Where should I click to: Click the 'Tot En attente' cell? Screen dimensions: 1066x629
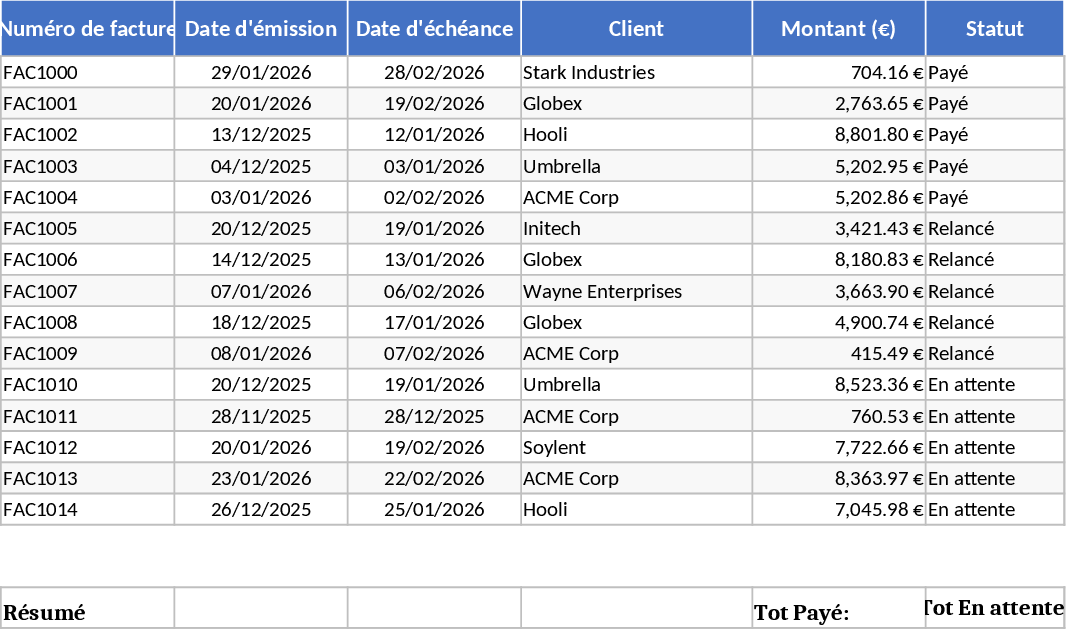[994, 608]
